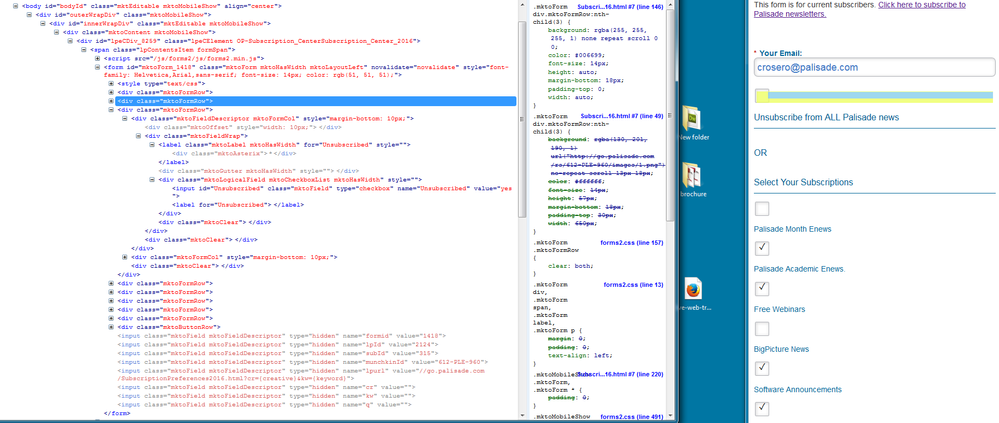This screenshot has height=423, width=999.
Task: Collapse the span lpContentsItem node
Action: pos(84,49)
